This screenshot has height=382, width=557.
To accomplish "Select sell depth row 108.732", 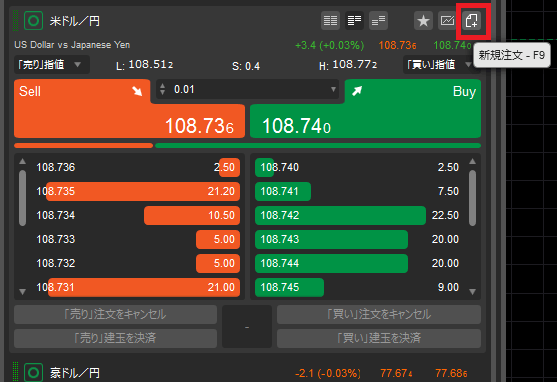I will coord(138,263).
